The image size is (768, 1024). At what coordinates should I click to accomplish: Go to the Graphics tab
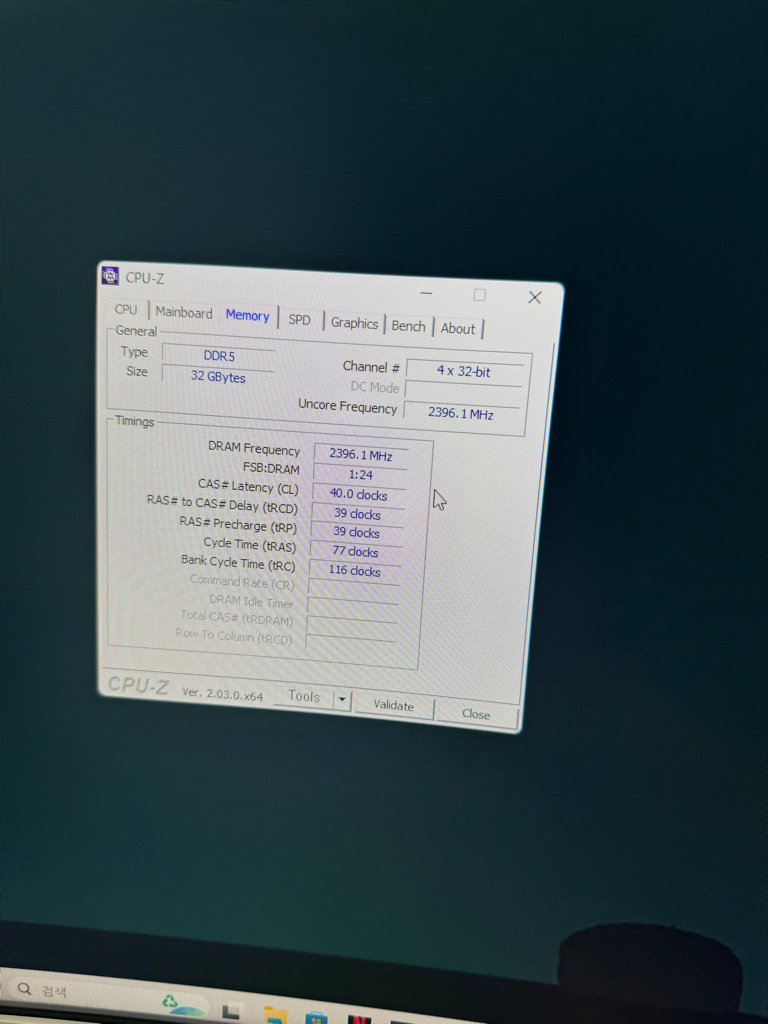click(355, 323)
